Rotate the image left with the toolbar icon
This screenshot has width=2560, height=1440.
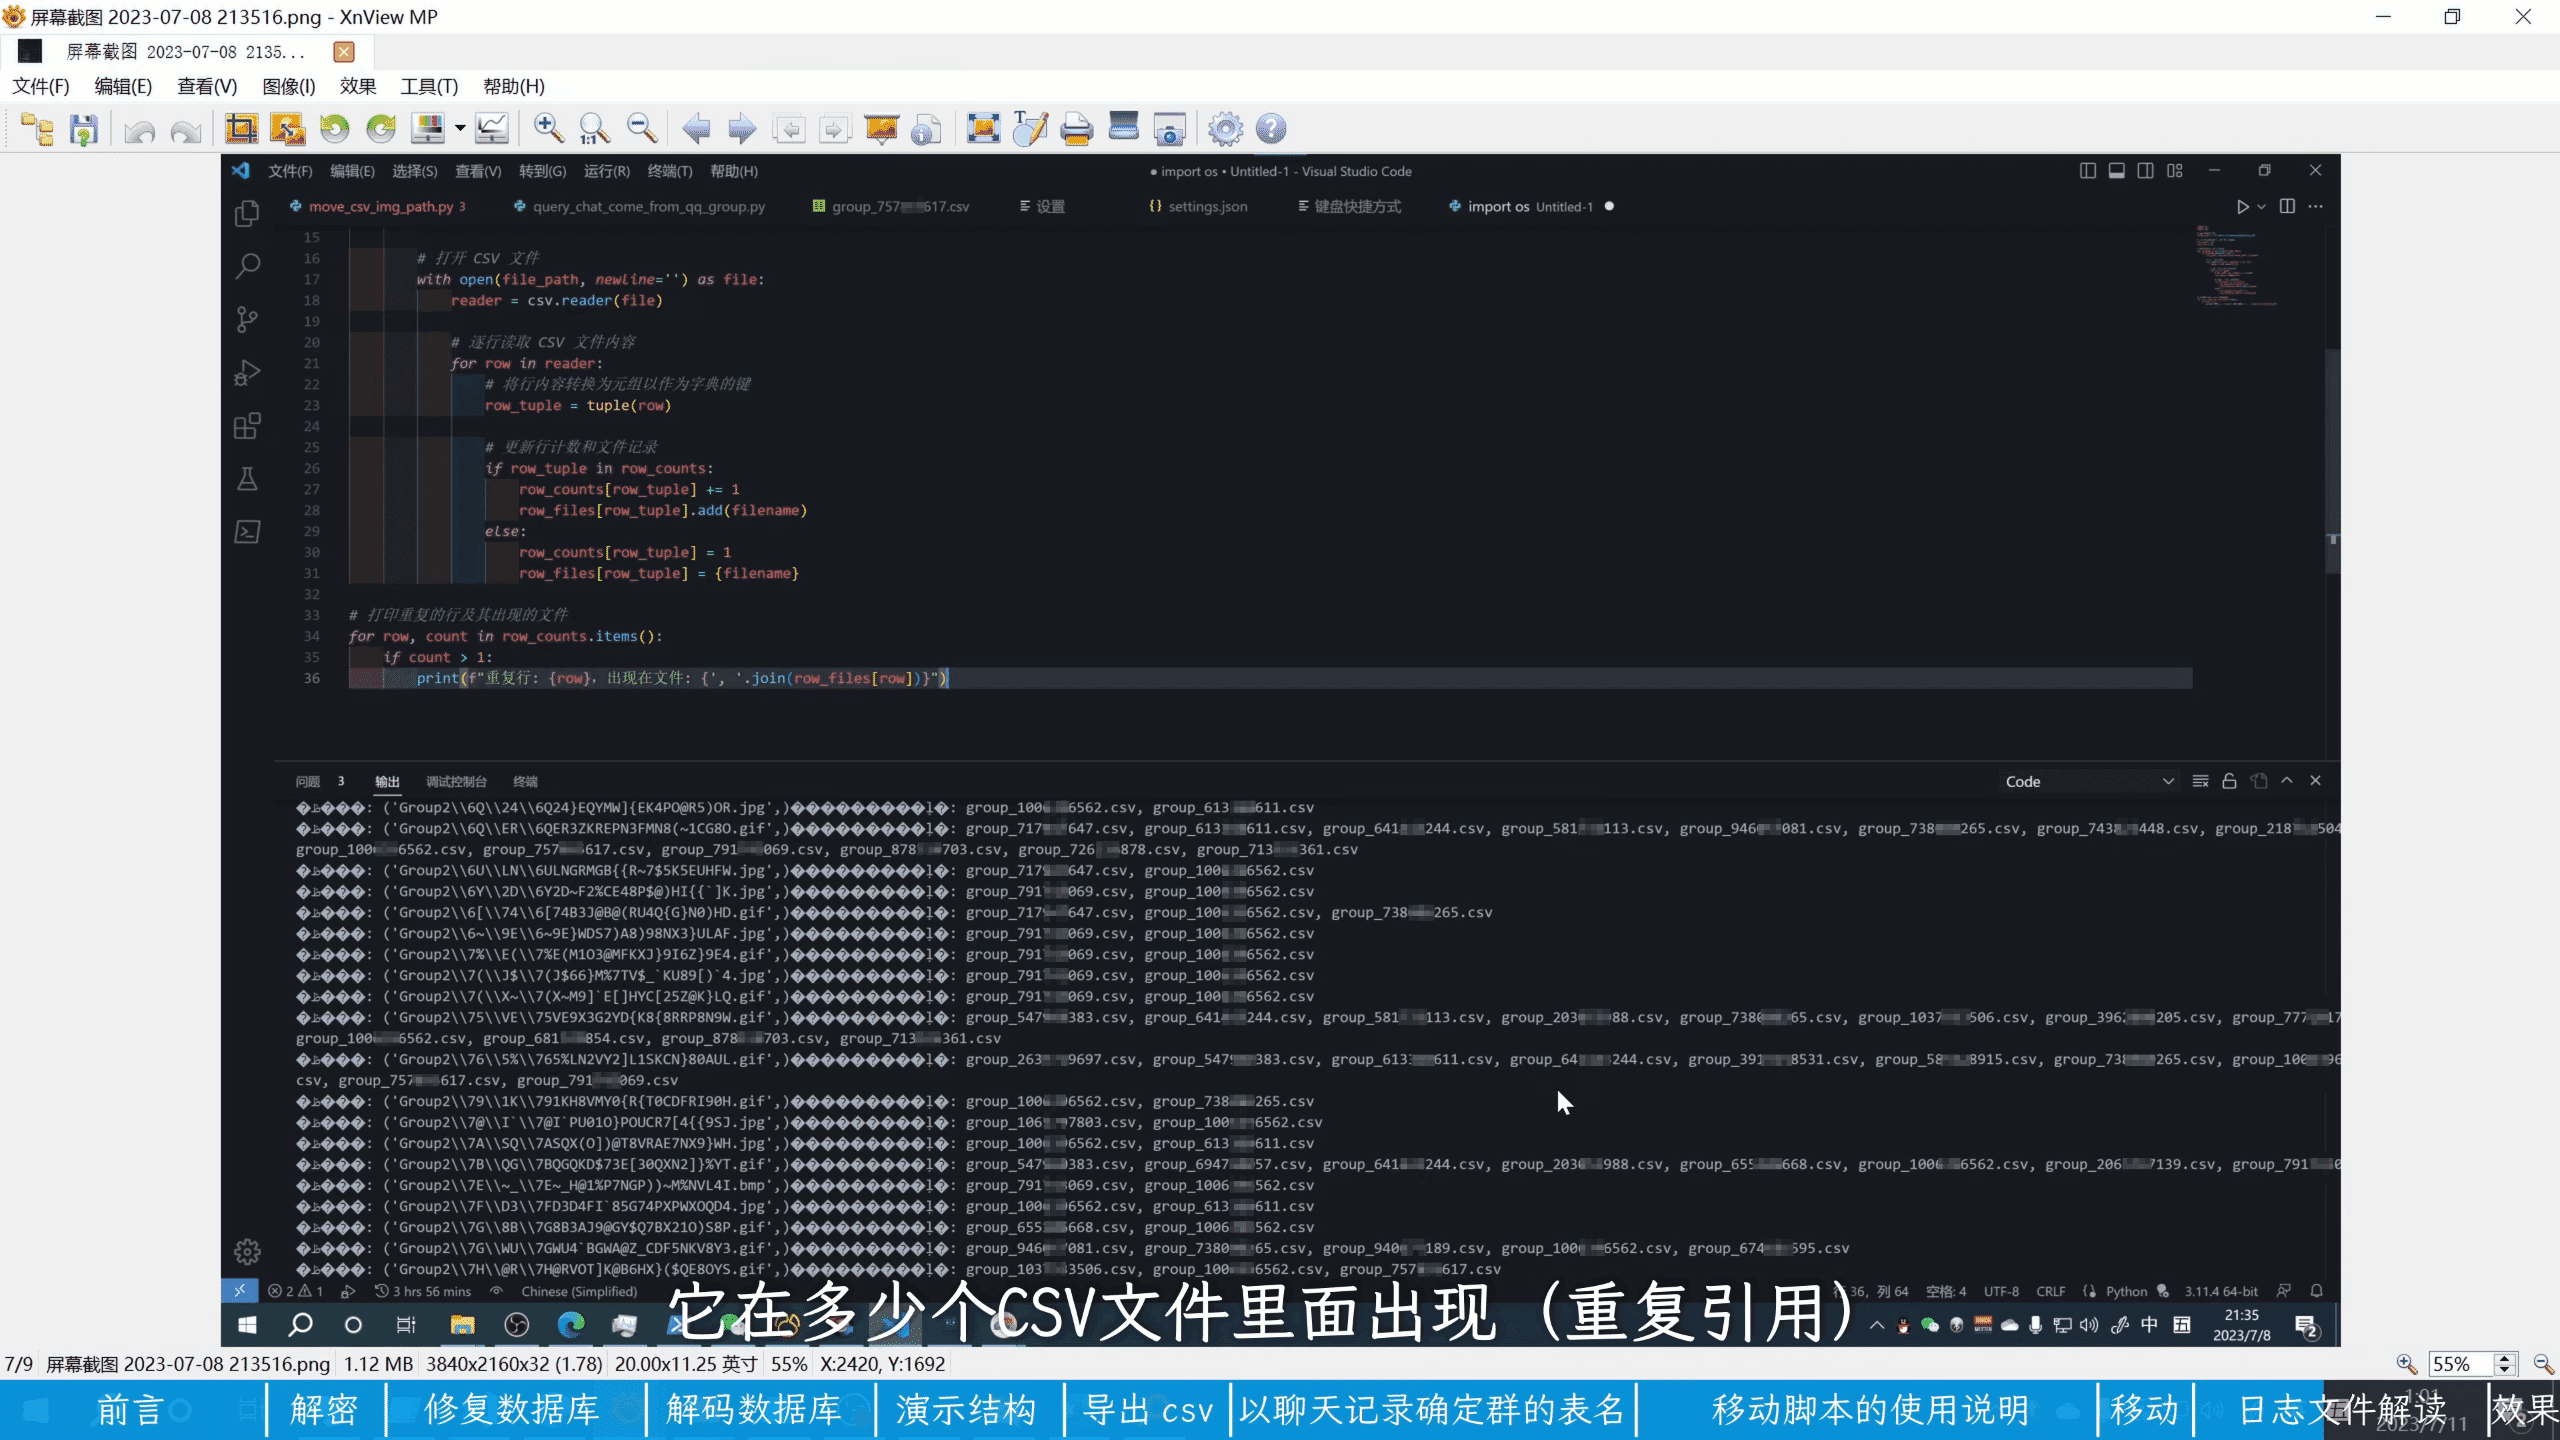click(334, 129)
